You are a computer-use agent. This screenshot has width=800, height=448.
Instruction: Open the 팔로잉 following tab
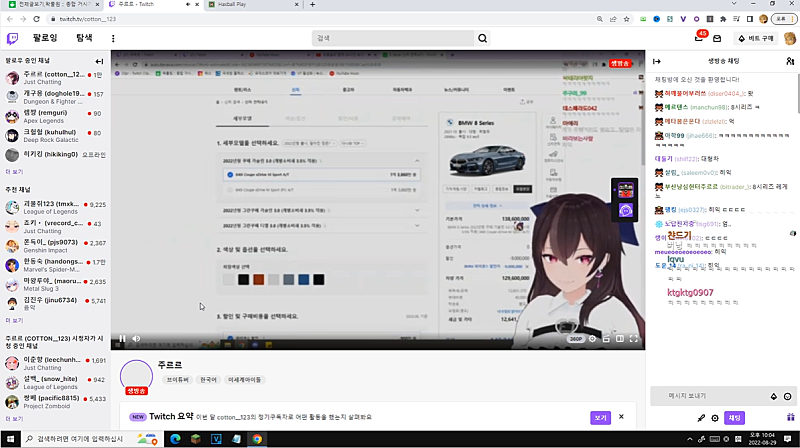pyautogui.click(x=45, y=38)
